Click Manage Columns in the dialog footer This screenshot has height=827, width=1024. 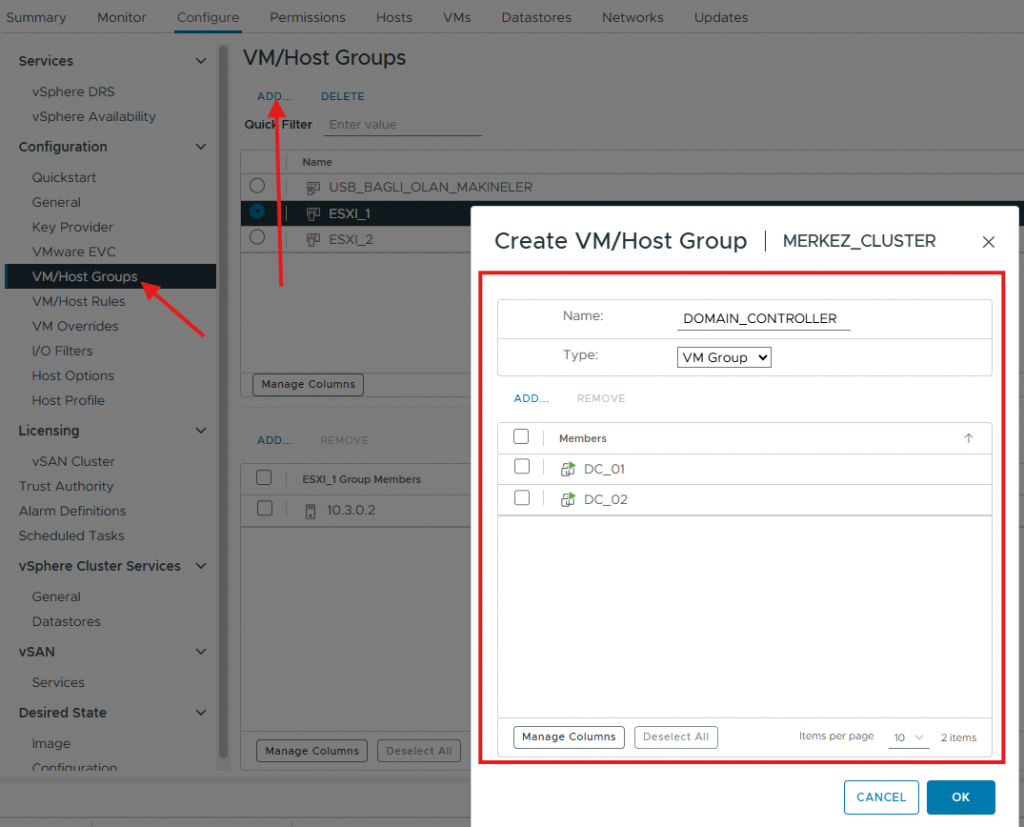[569, 737]
